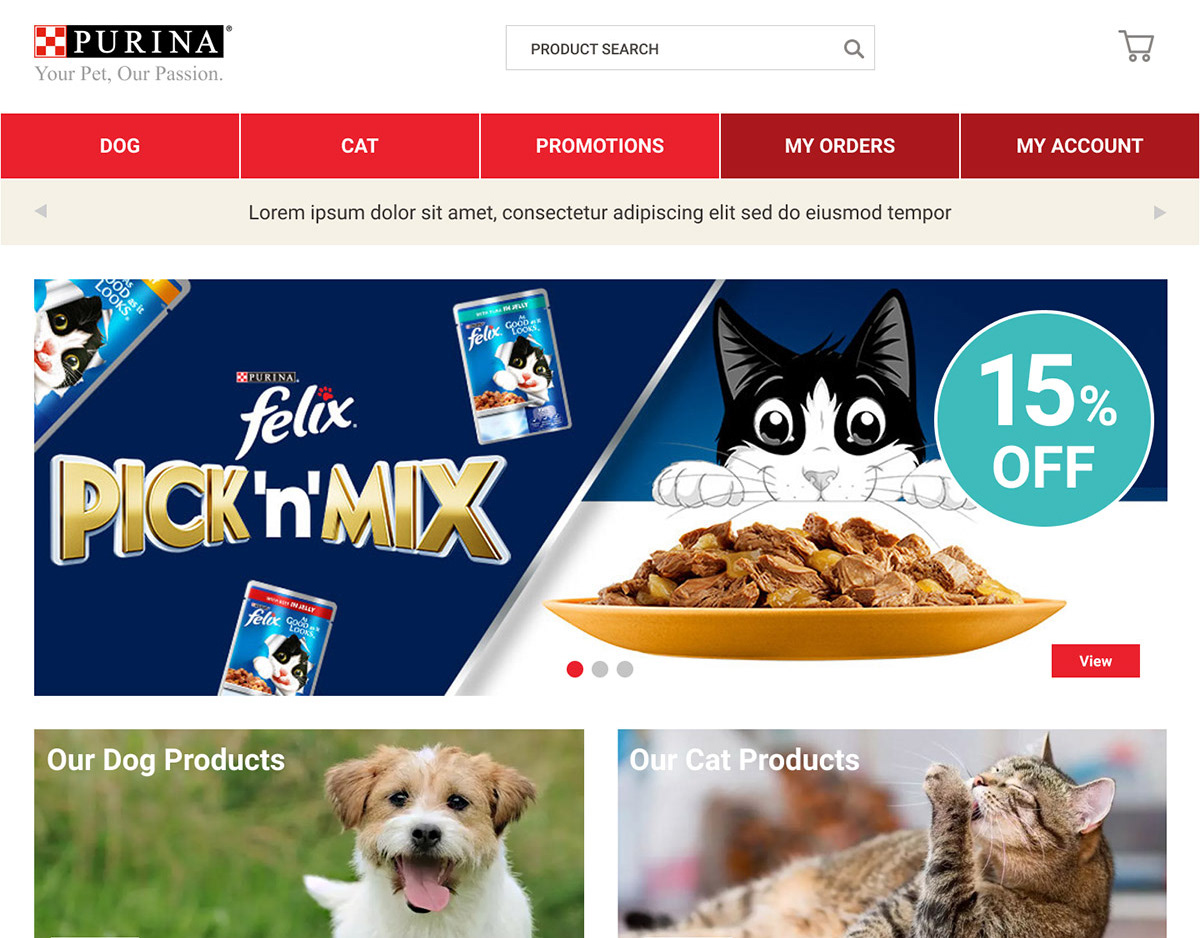Click the 15% OFF teal badge

pyautogui.click(x=1044, y=419)
